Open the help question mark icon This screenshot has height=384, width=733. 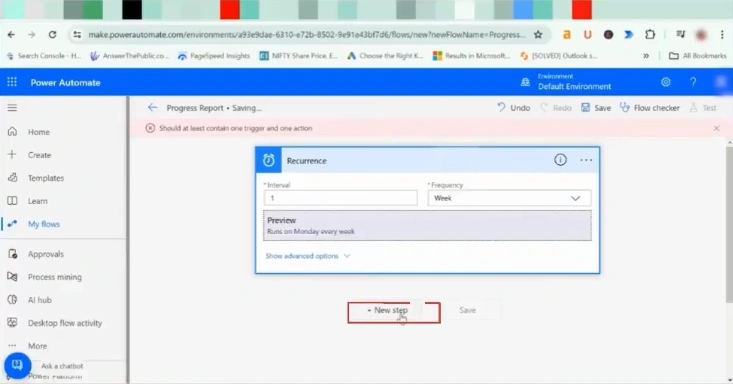pos(693,82)
